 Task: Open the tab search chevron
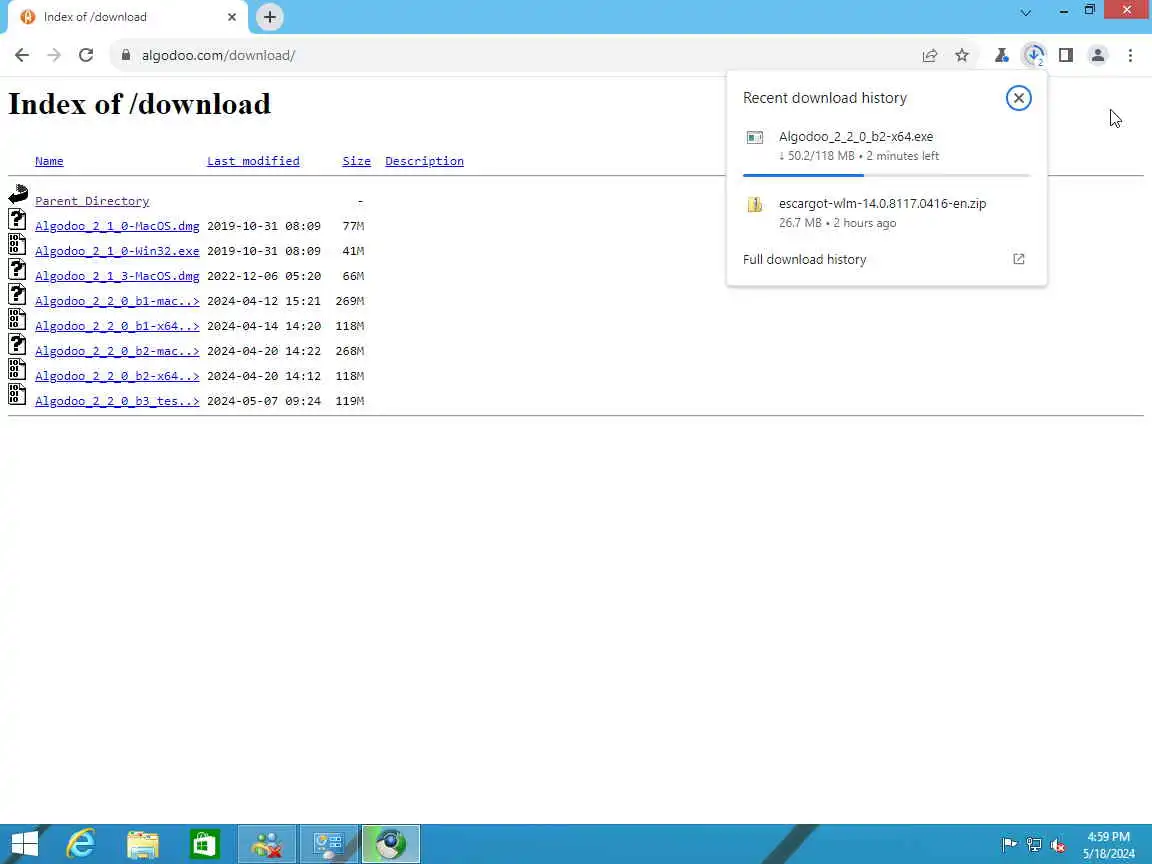pyautogui.click(x=1026, y=12)
